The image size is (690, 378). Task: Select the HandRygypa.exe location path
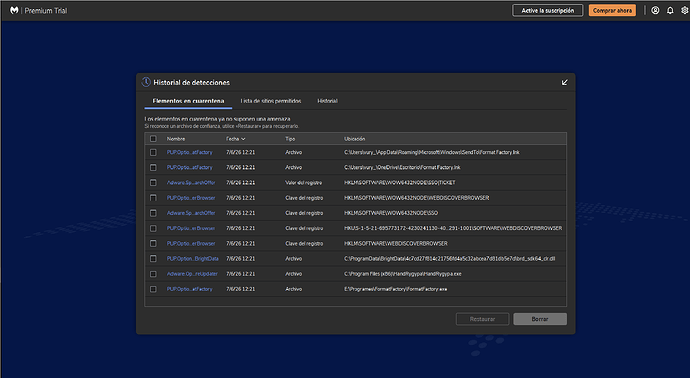pos(403,274)
